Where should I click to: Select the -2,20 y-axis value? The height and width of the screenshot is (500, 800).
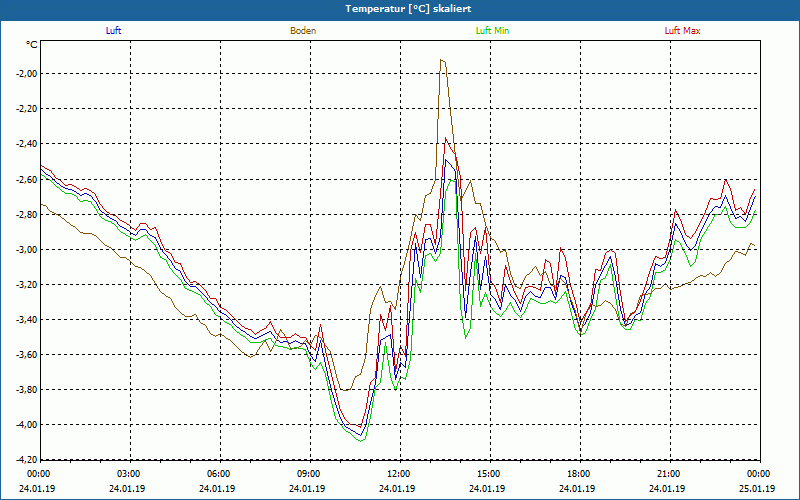pos(27,109)
